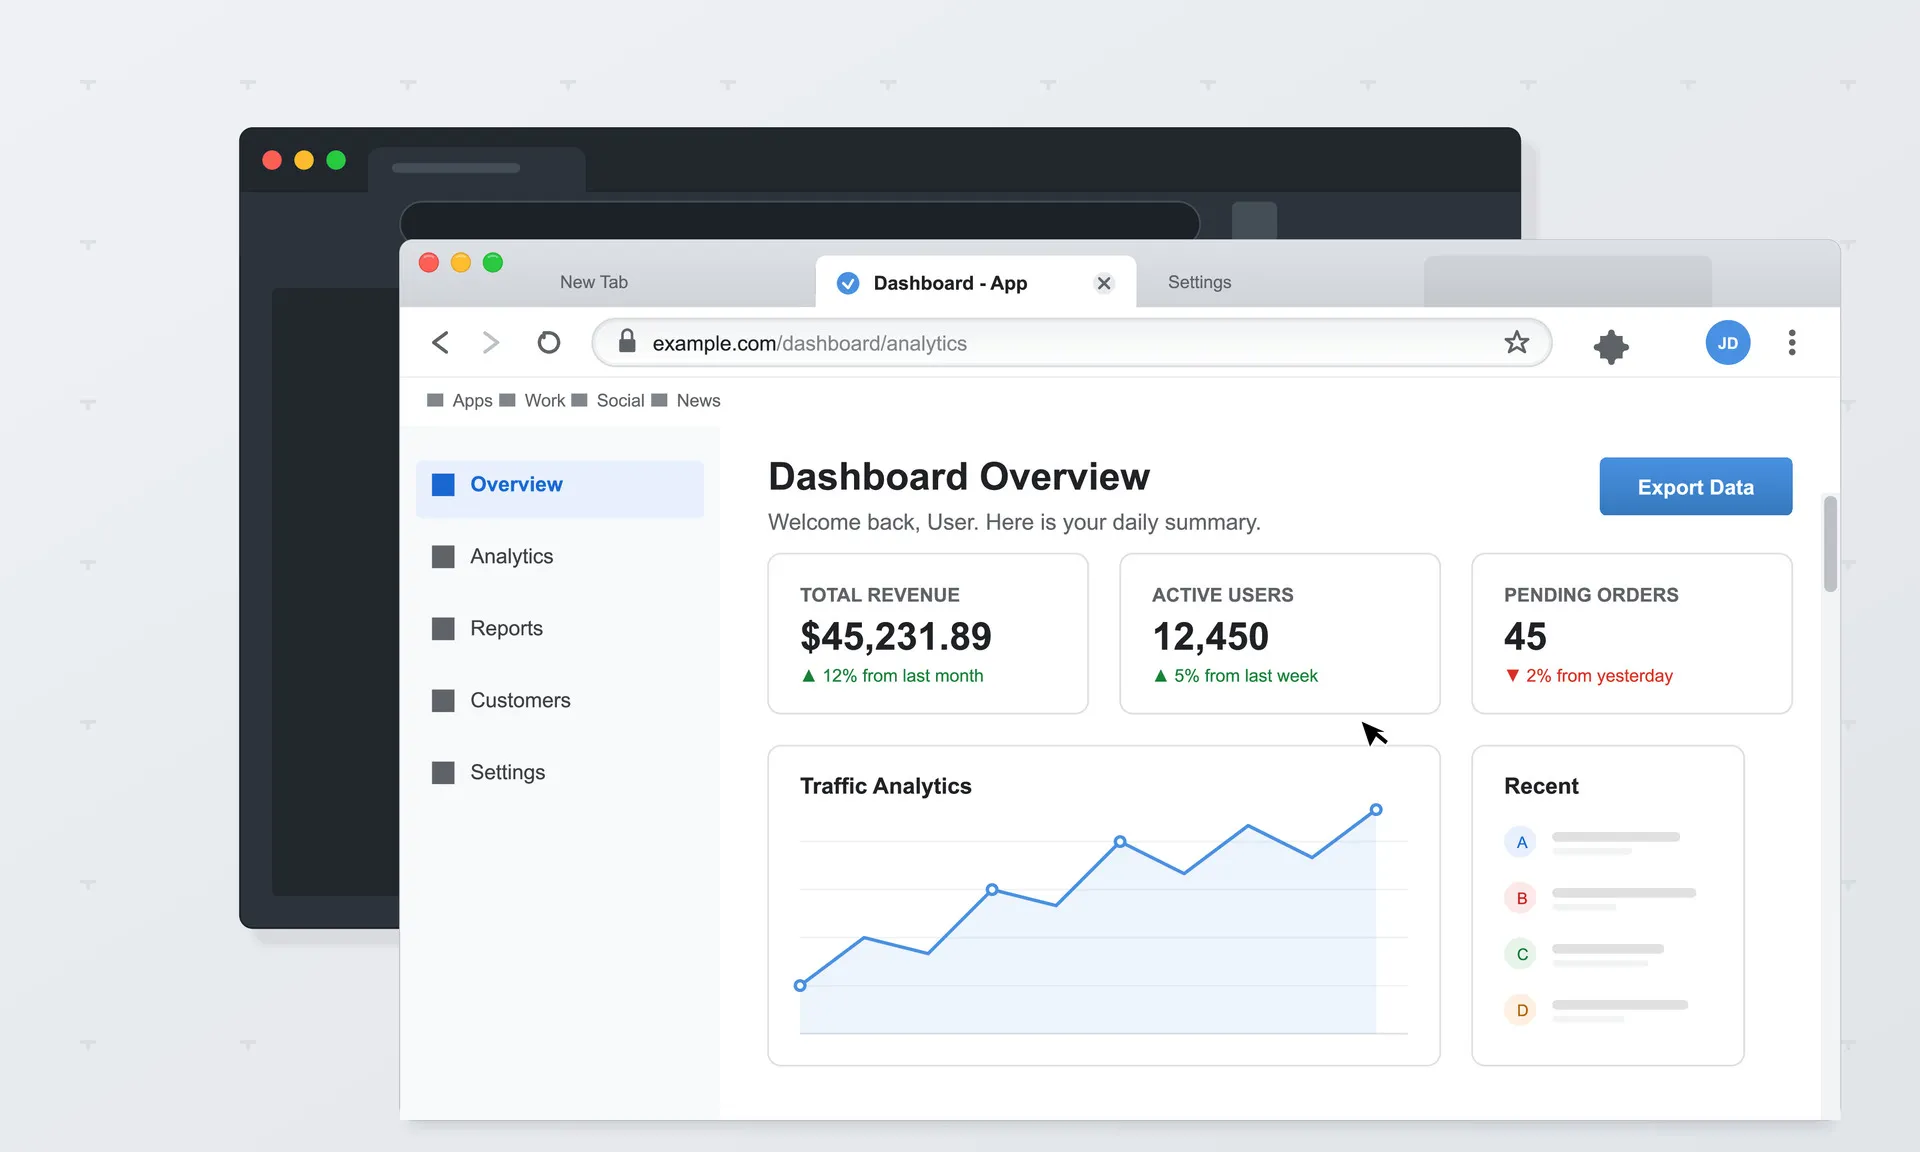Click the first data point on the traffic chart
The image size is (1920, 1152).
point(800,986)
